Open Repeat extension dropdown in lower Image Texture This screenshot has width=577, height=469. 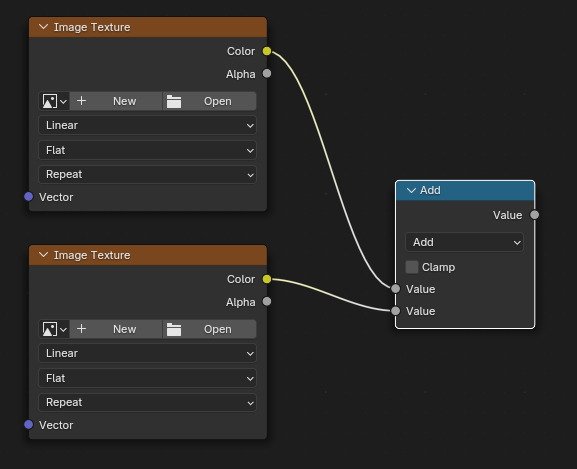(147, 402)
